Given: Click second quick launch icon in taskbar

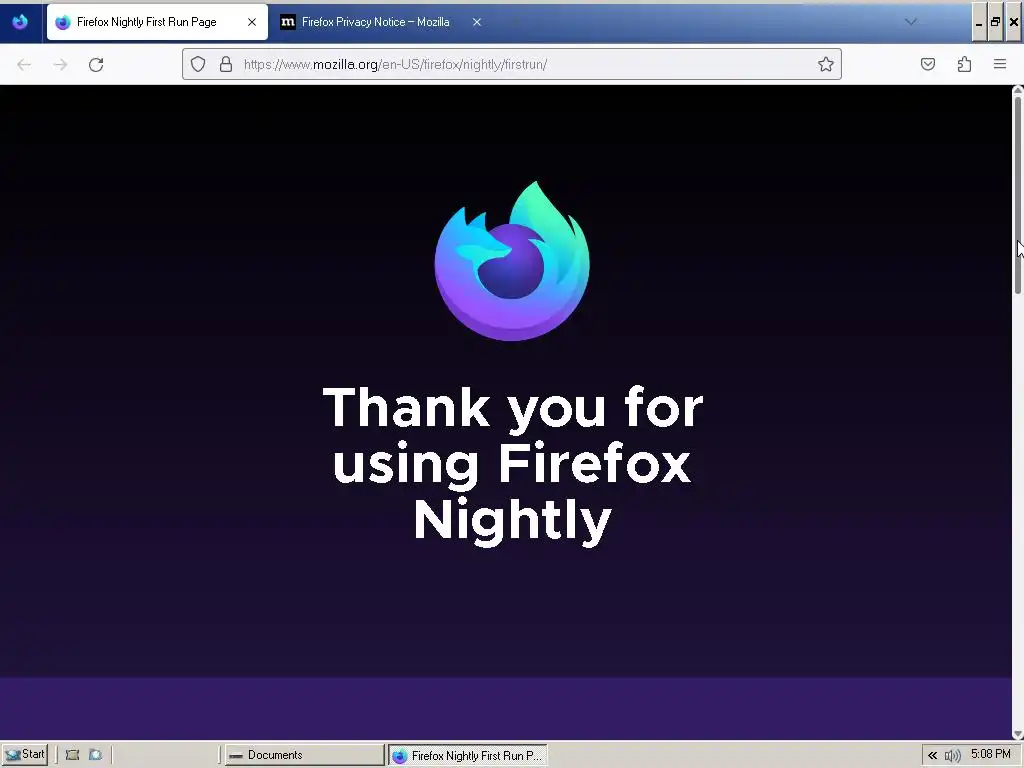Looking at the screenshot, I should (95, 755).
